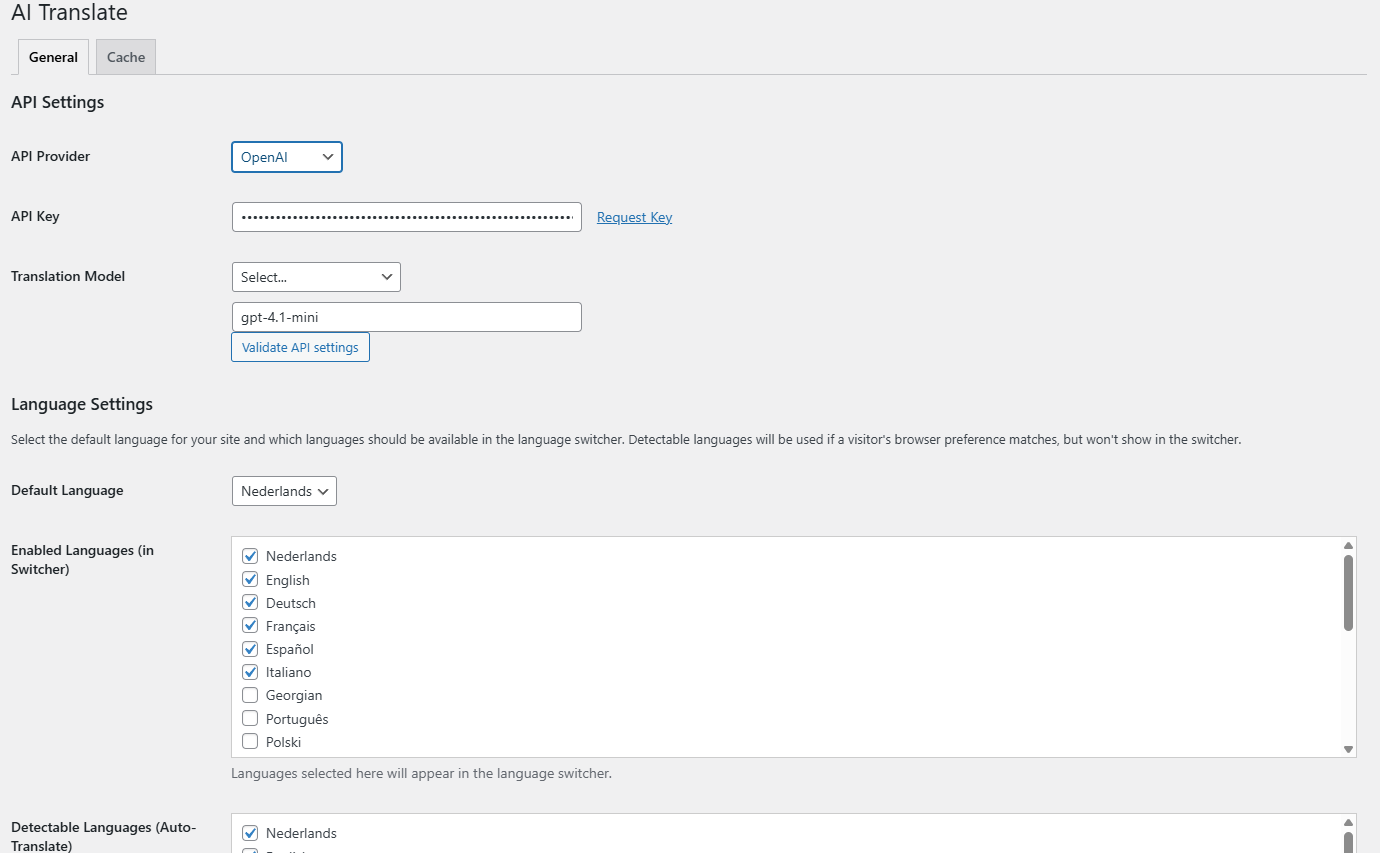Click 'Languages selected here will appear' hint
The height and width of the screenshot is (853, 1380).
(x=421, y=773)
